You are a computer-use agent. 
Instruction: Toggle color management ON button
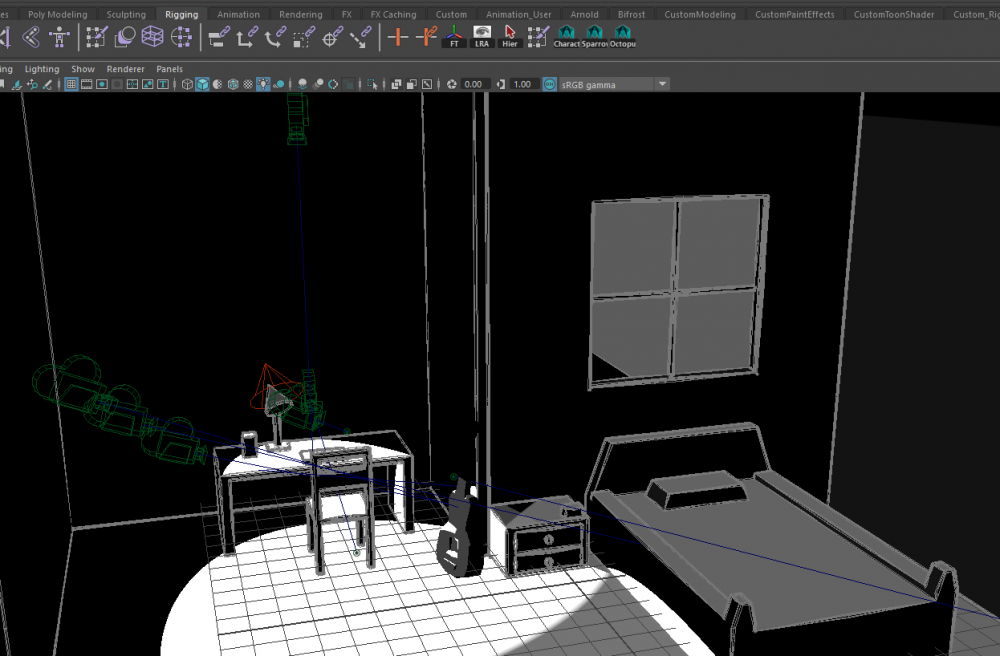coord(549,84)
